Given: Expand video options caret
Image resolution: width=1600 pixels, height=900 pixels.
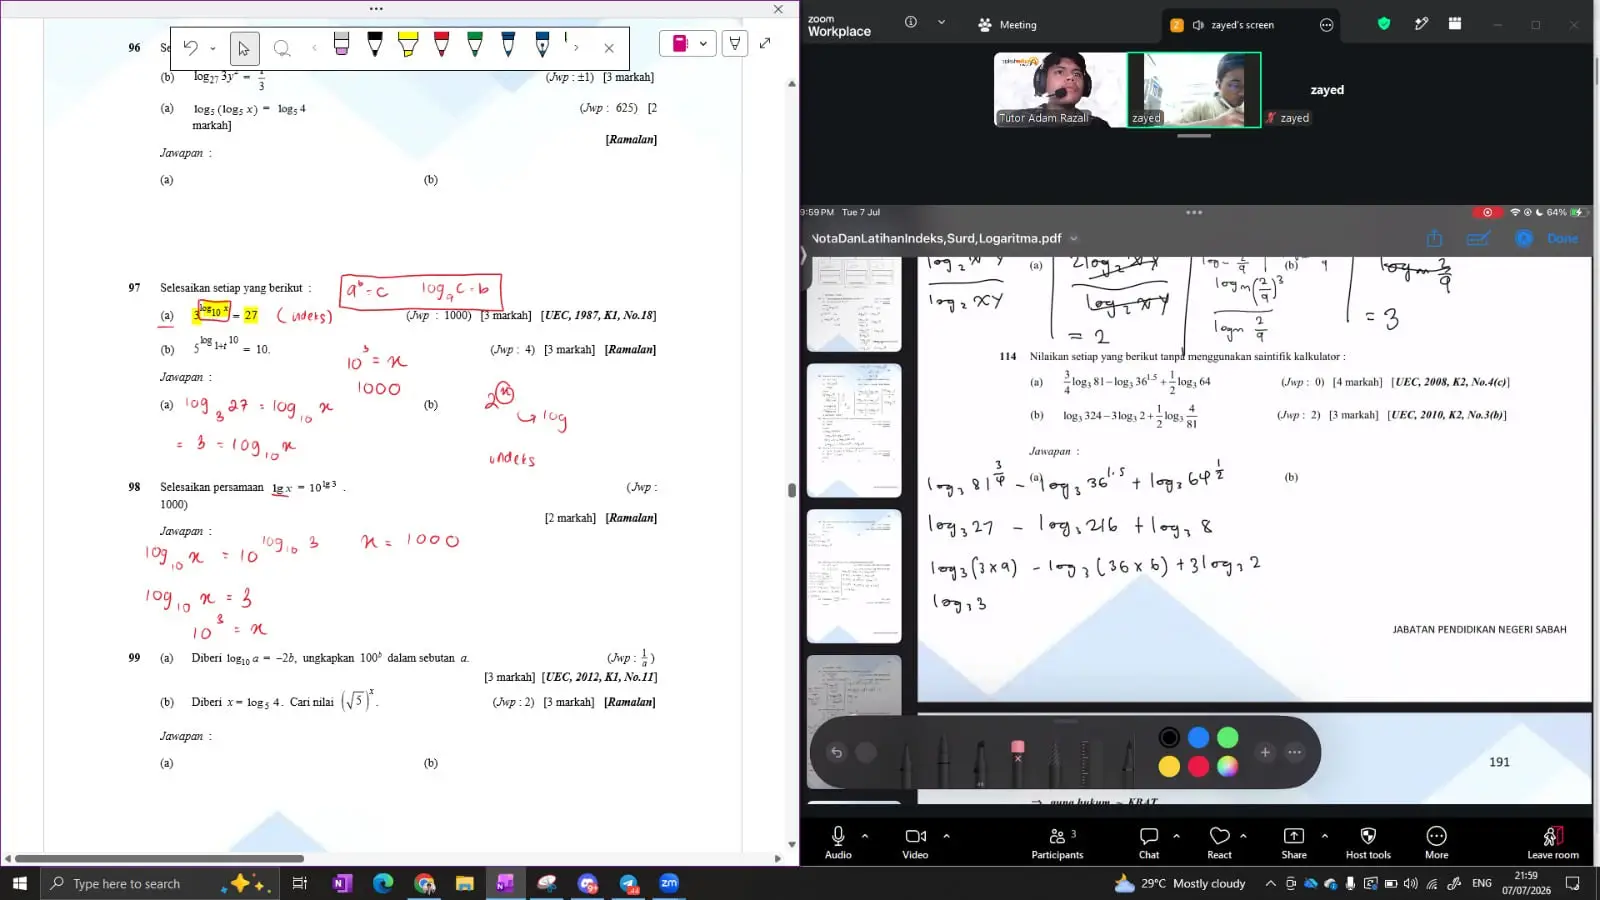Looking at the screenshot, I should pyautogui.click(x=946, y=836).
